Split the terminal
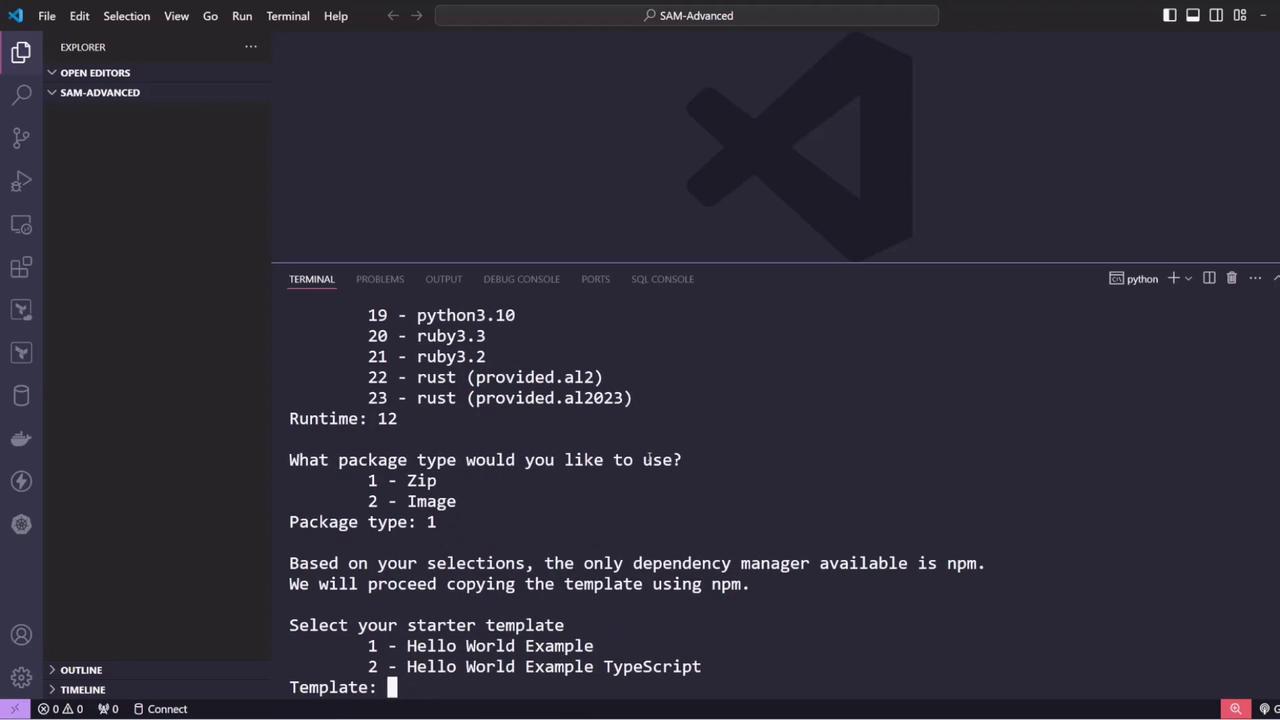 coord(1209,278)
